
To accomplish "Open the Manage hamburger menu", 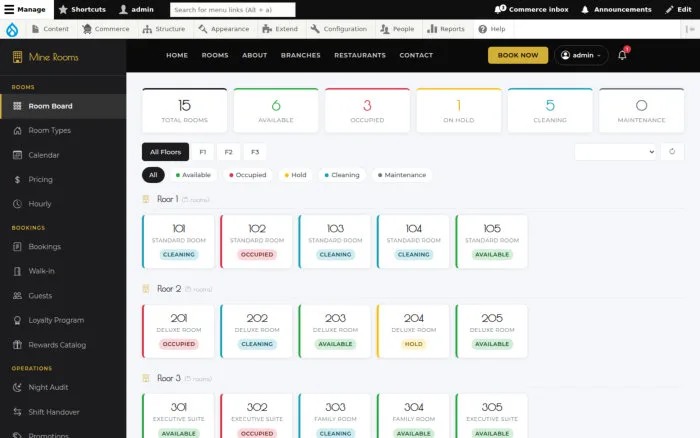I will [25, 9].
